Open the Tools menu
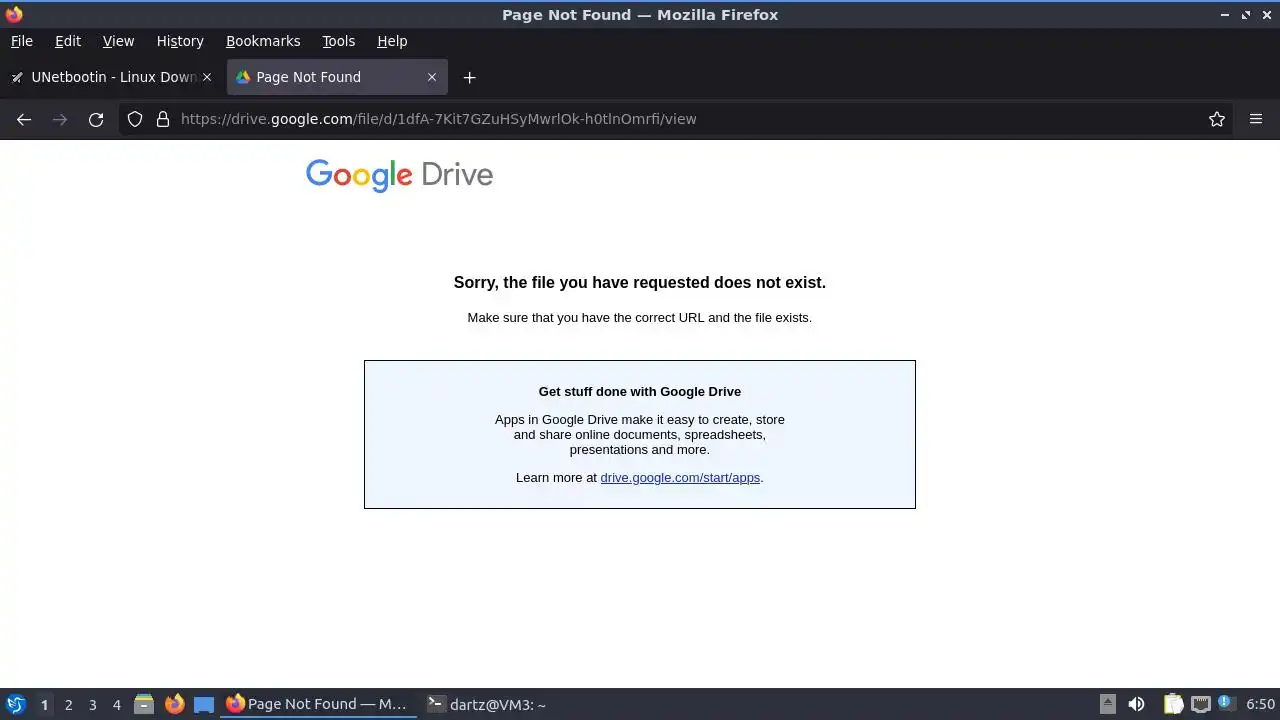 pyautogui.click(x=338, y=41)
